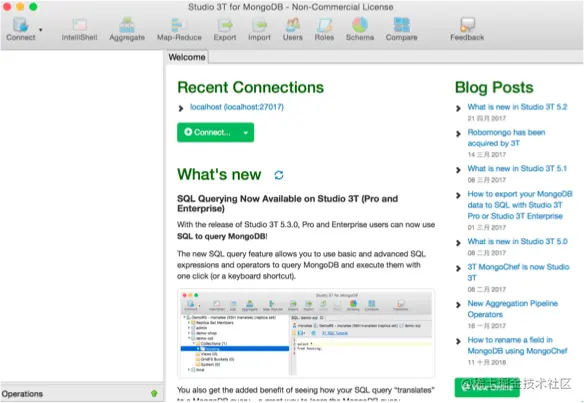Open the localhost (localhost:27017) connection

[x=237, y=107]
